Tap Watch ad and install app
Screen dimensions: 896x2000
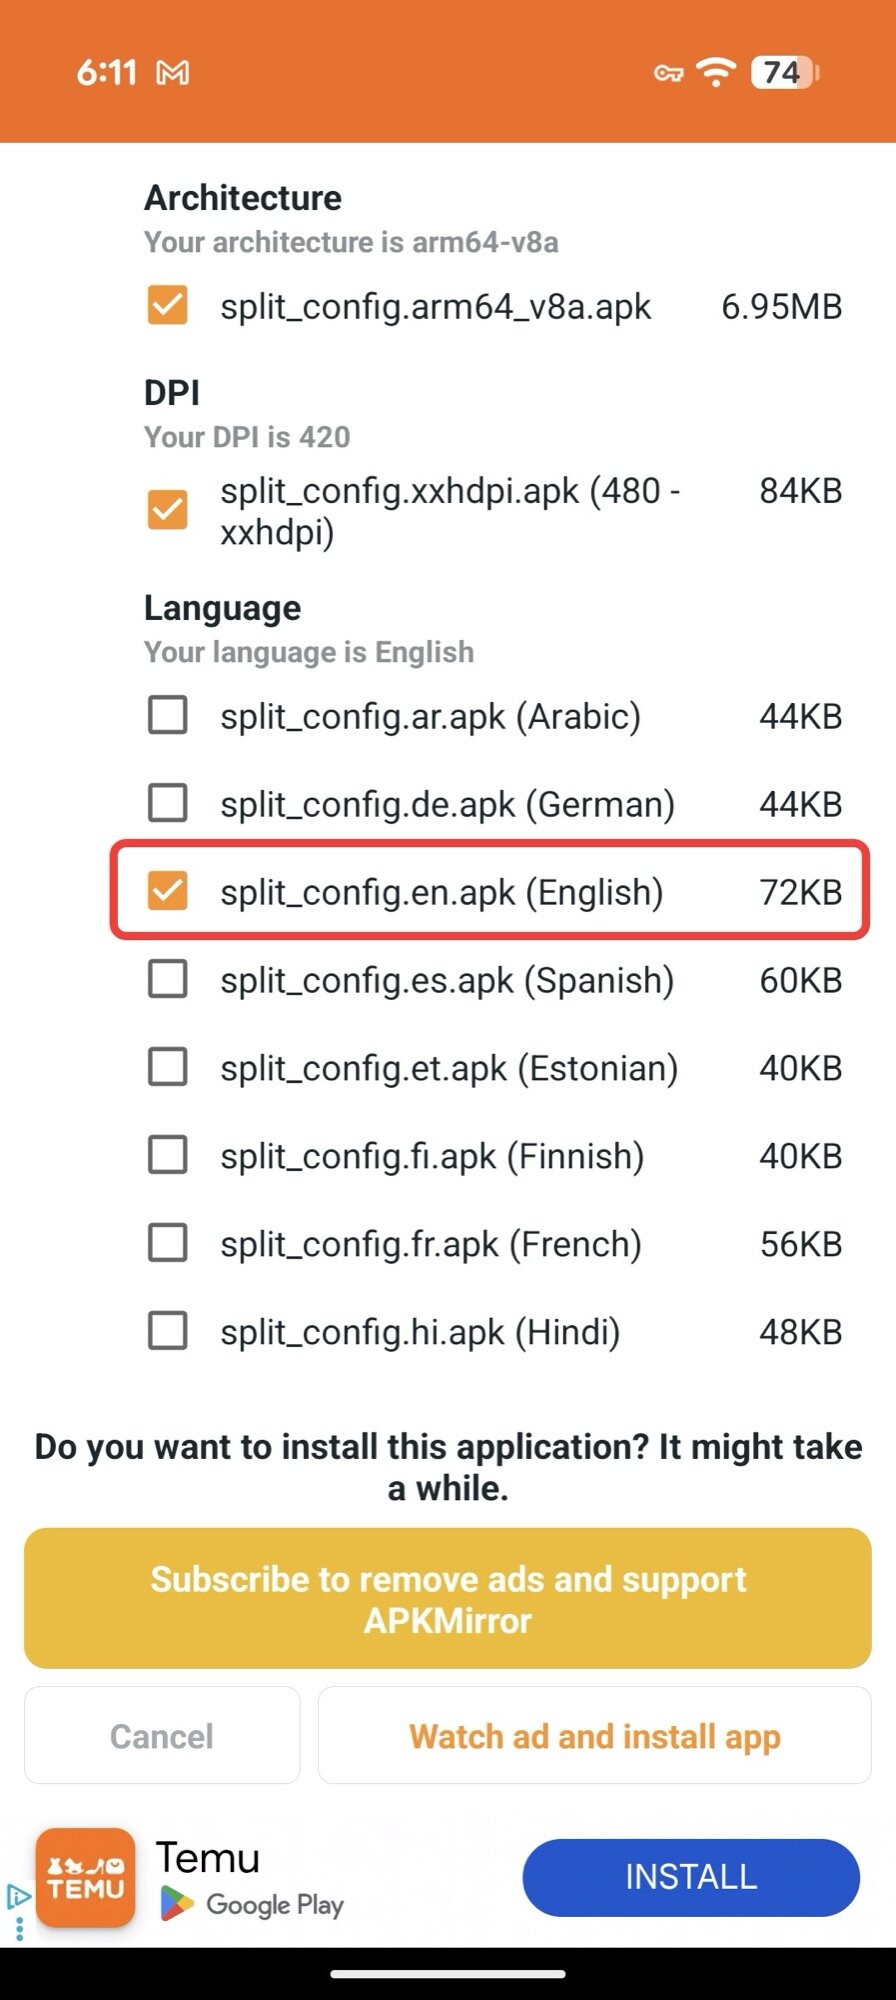595,1736
